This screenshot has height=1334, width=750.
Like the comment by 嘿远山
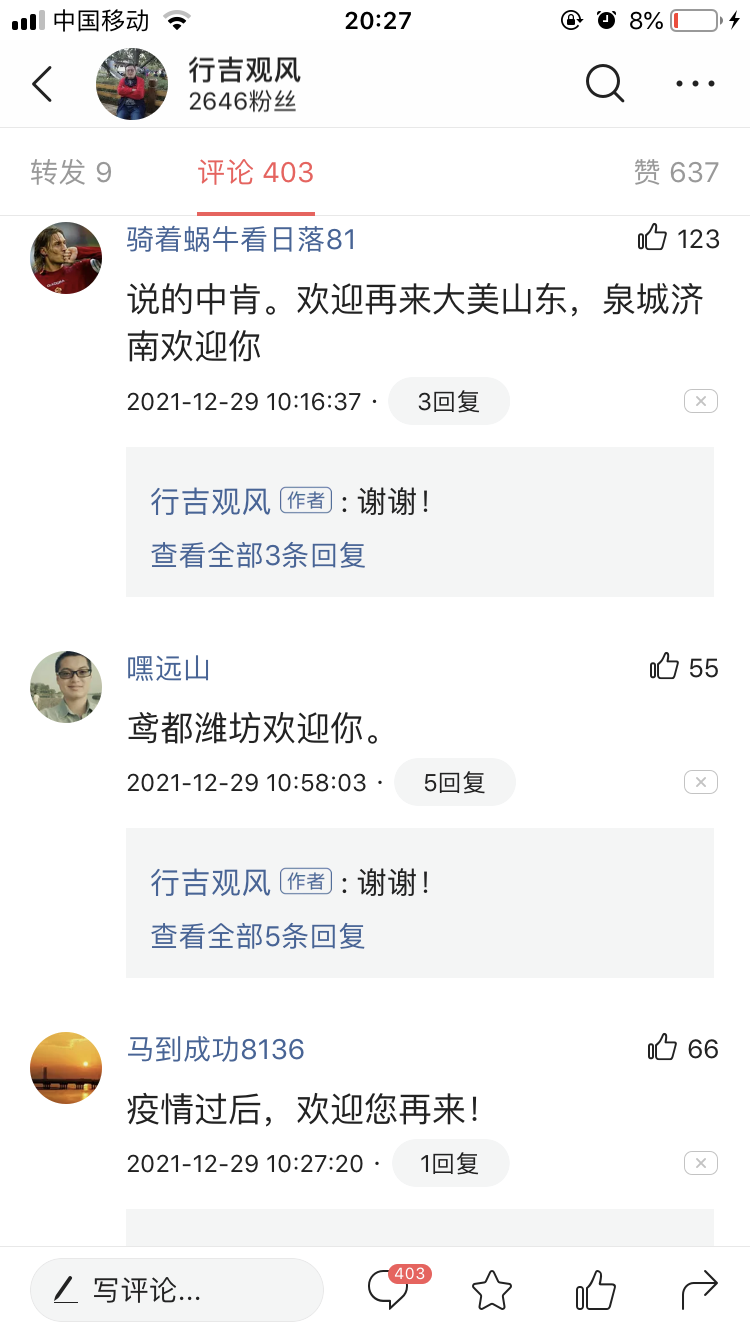tap(664, 667)
